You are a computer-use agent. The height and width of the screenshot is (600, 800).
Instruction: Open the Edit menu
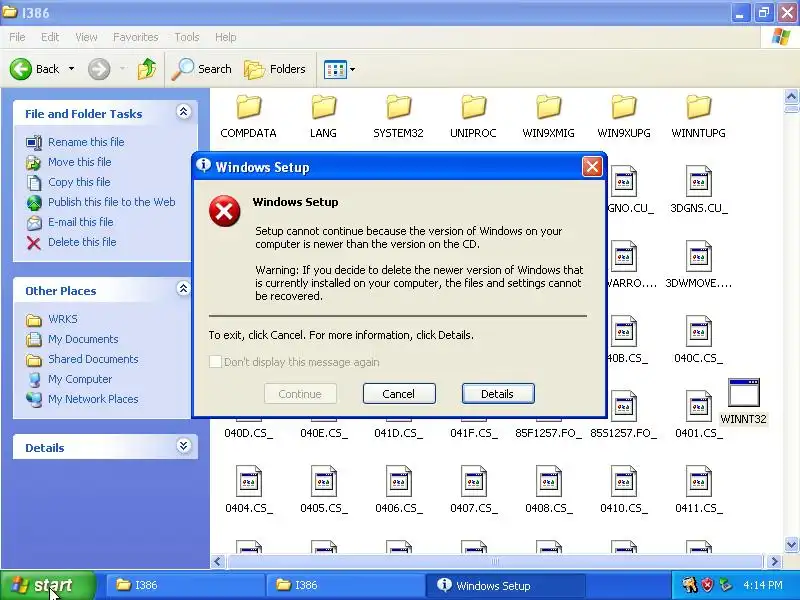pyautogui.click(x=50, y=37)
